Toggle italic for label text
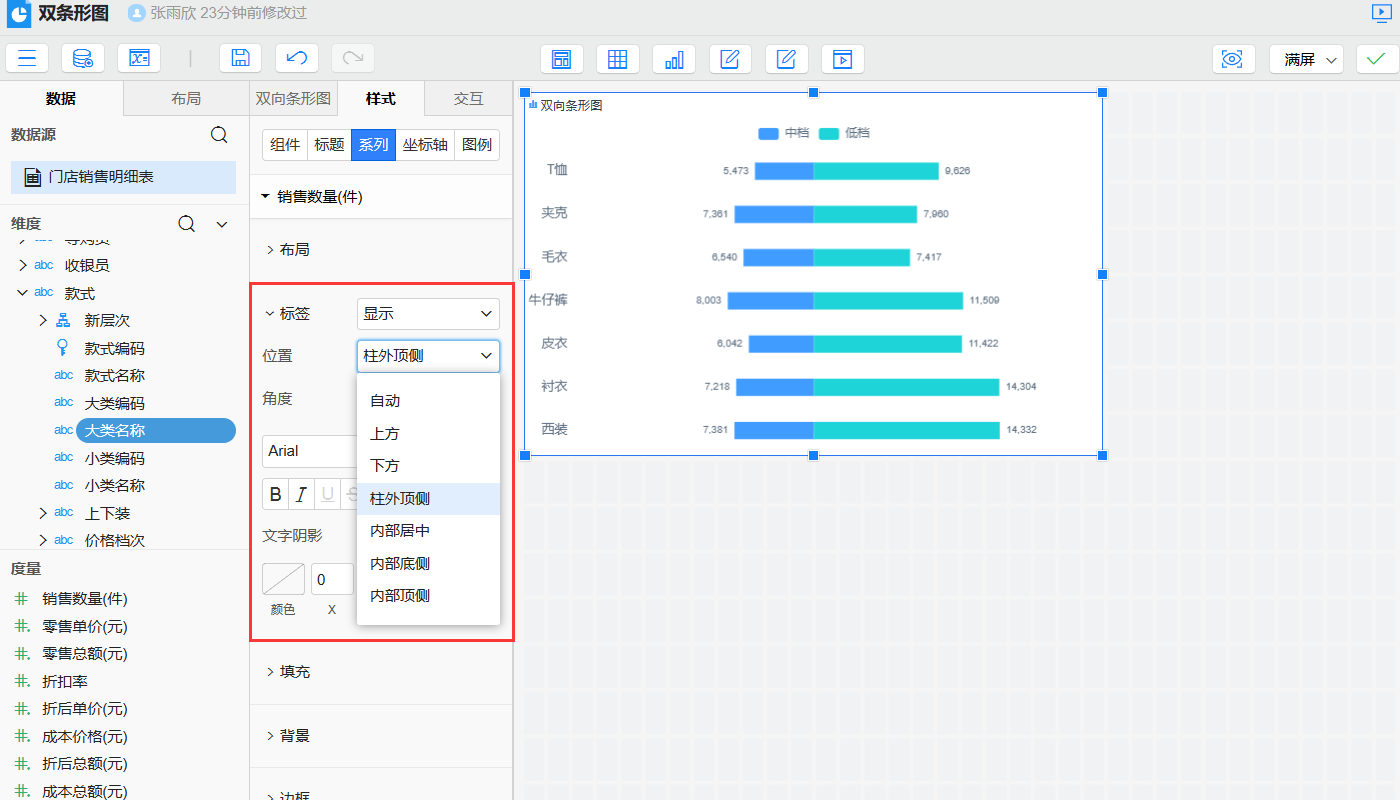 tap(301, 495)
